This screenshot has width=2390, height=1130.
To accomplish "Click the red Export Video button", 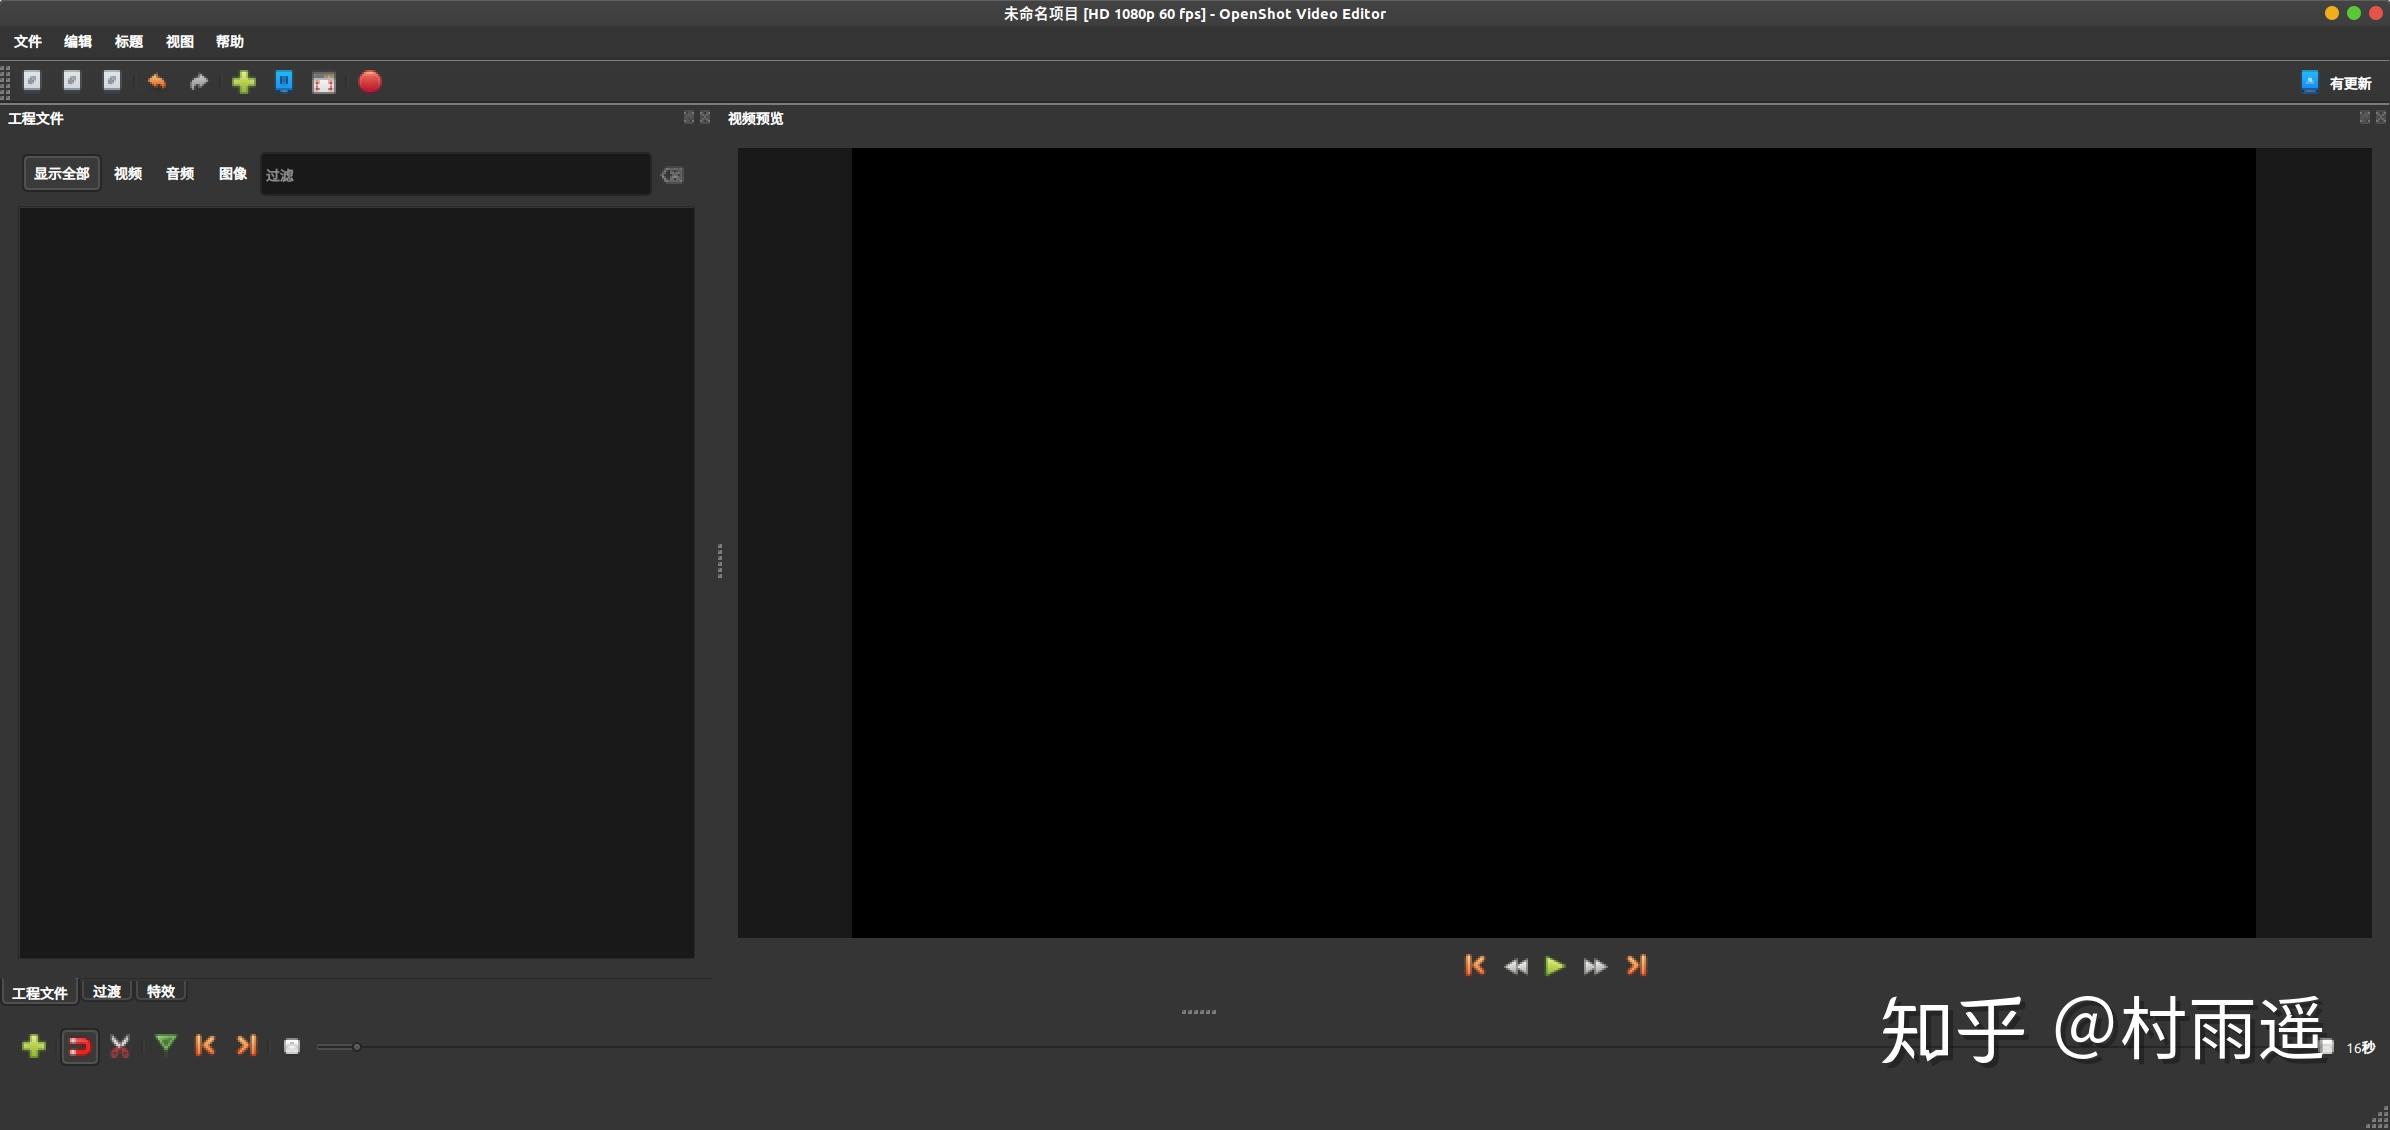I will (370, 82).
